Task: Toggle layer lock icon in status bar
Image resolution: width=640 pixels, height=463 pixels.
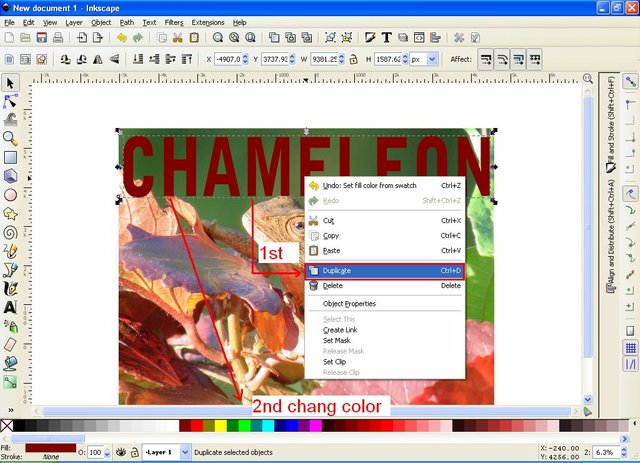Action: tap(134, 452)
